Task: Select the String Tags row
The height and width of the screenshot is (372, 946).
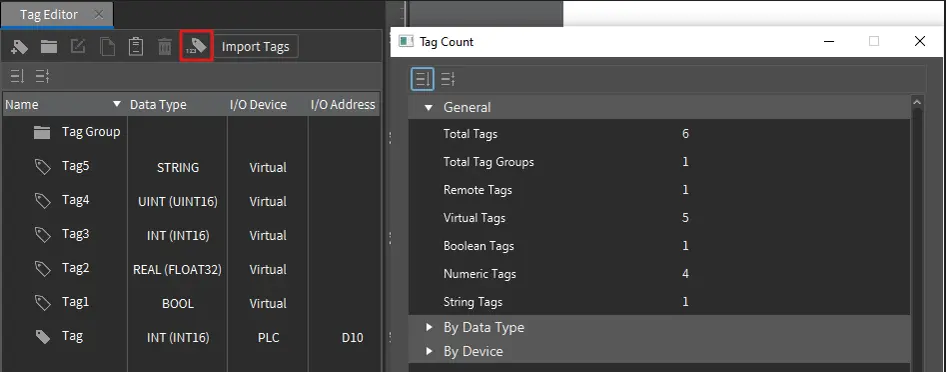Action: pyautogui.click(x=659, y=301)
